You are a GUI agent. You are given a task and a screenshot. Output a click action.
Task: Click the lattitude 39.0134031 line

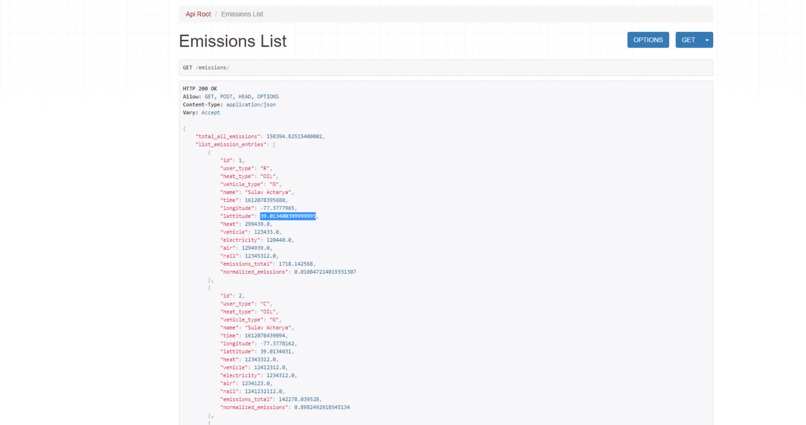click(x=257, y=352)
